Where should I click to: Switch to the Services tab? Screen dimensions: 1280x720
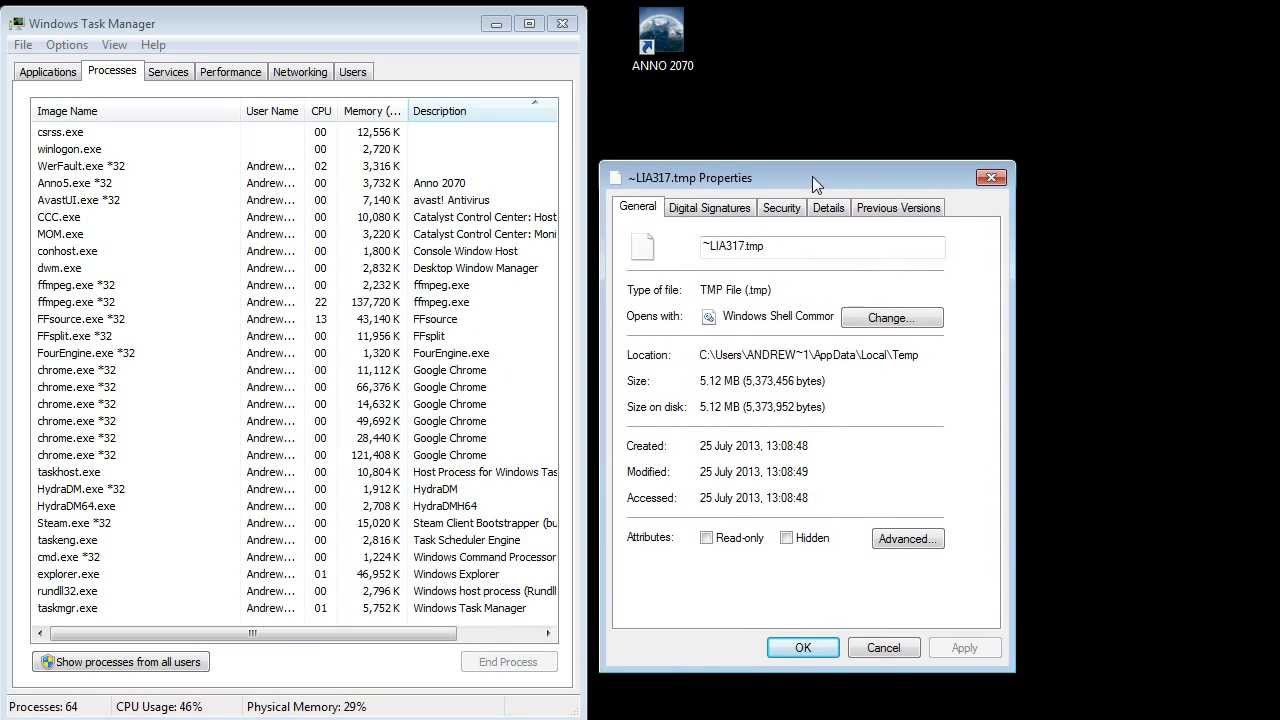pos(168,72)
